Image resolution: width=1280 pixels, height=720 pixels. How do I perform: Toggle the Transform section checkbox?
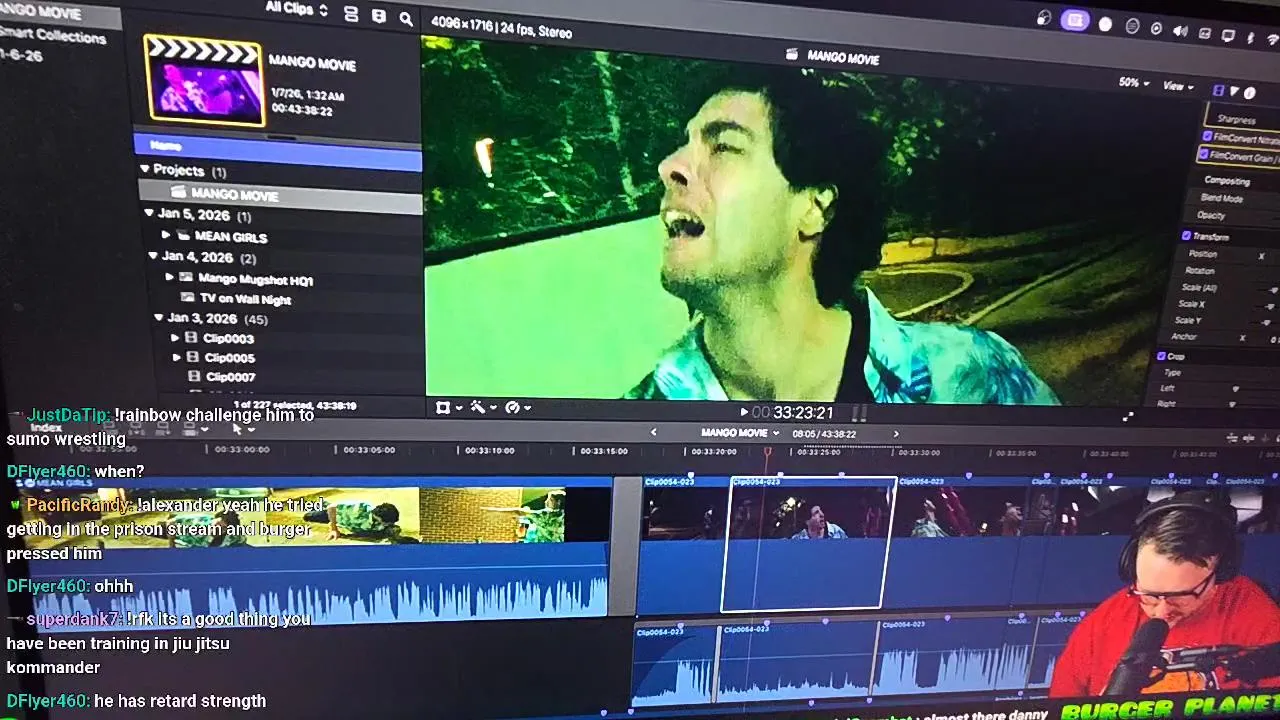point(1187,236)
